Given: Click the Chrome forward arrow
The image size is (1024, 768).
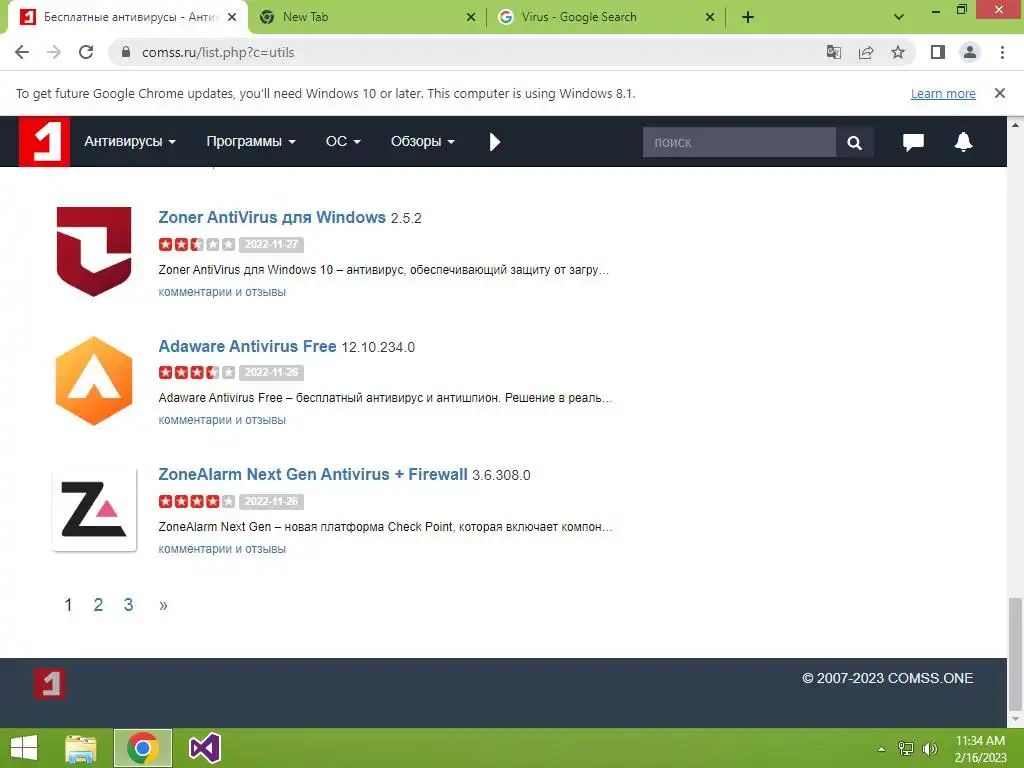Looking at the screenshot, I should [x=54, y=52].
